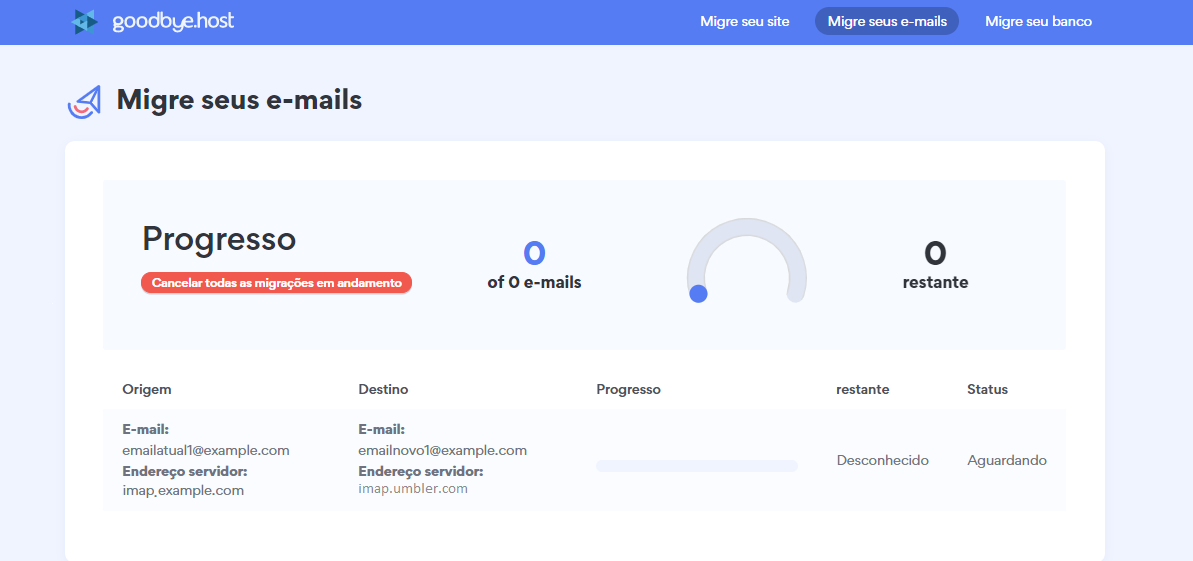
Task: Click the blue dot on the progress gauge
Action: click(698, 294)
